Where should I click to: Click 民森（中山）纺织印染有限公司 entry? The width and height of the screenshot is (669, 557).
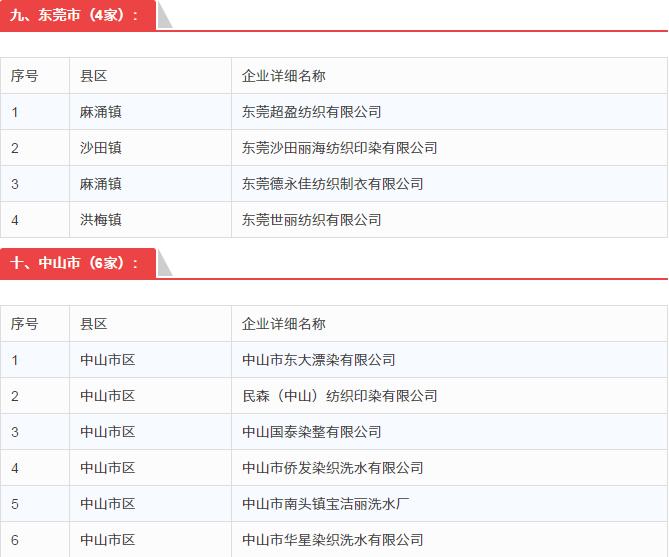pos(339,396)
